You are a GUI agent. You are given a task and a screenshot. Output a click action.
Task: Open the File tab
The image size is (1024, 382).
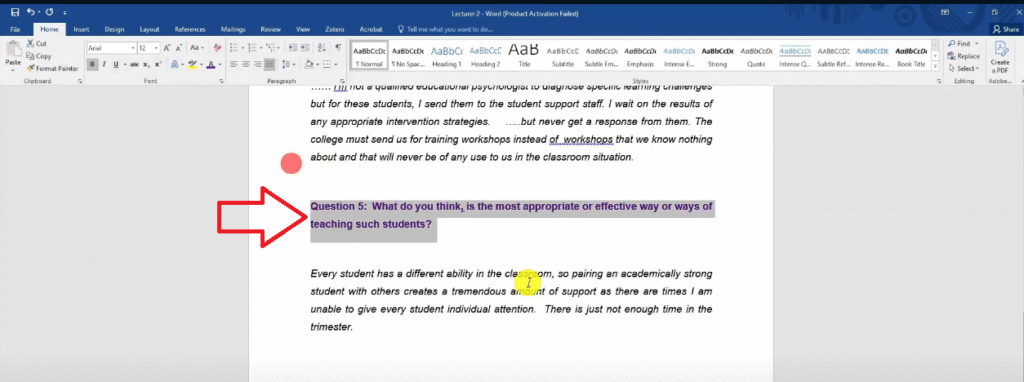pos(16,29)
